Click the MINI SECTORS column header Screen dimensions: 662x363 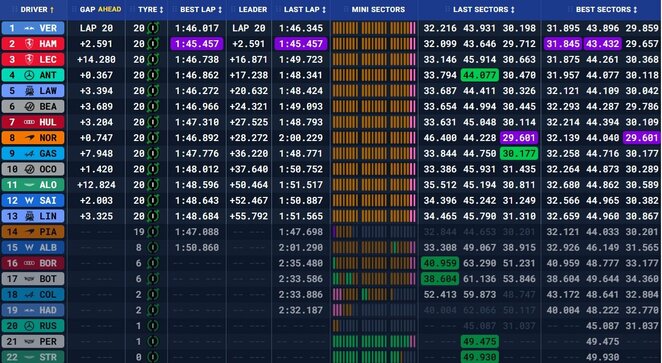[378, 9]
